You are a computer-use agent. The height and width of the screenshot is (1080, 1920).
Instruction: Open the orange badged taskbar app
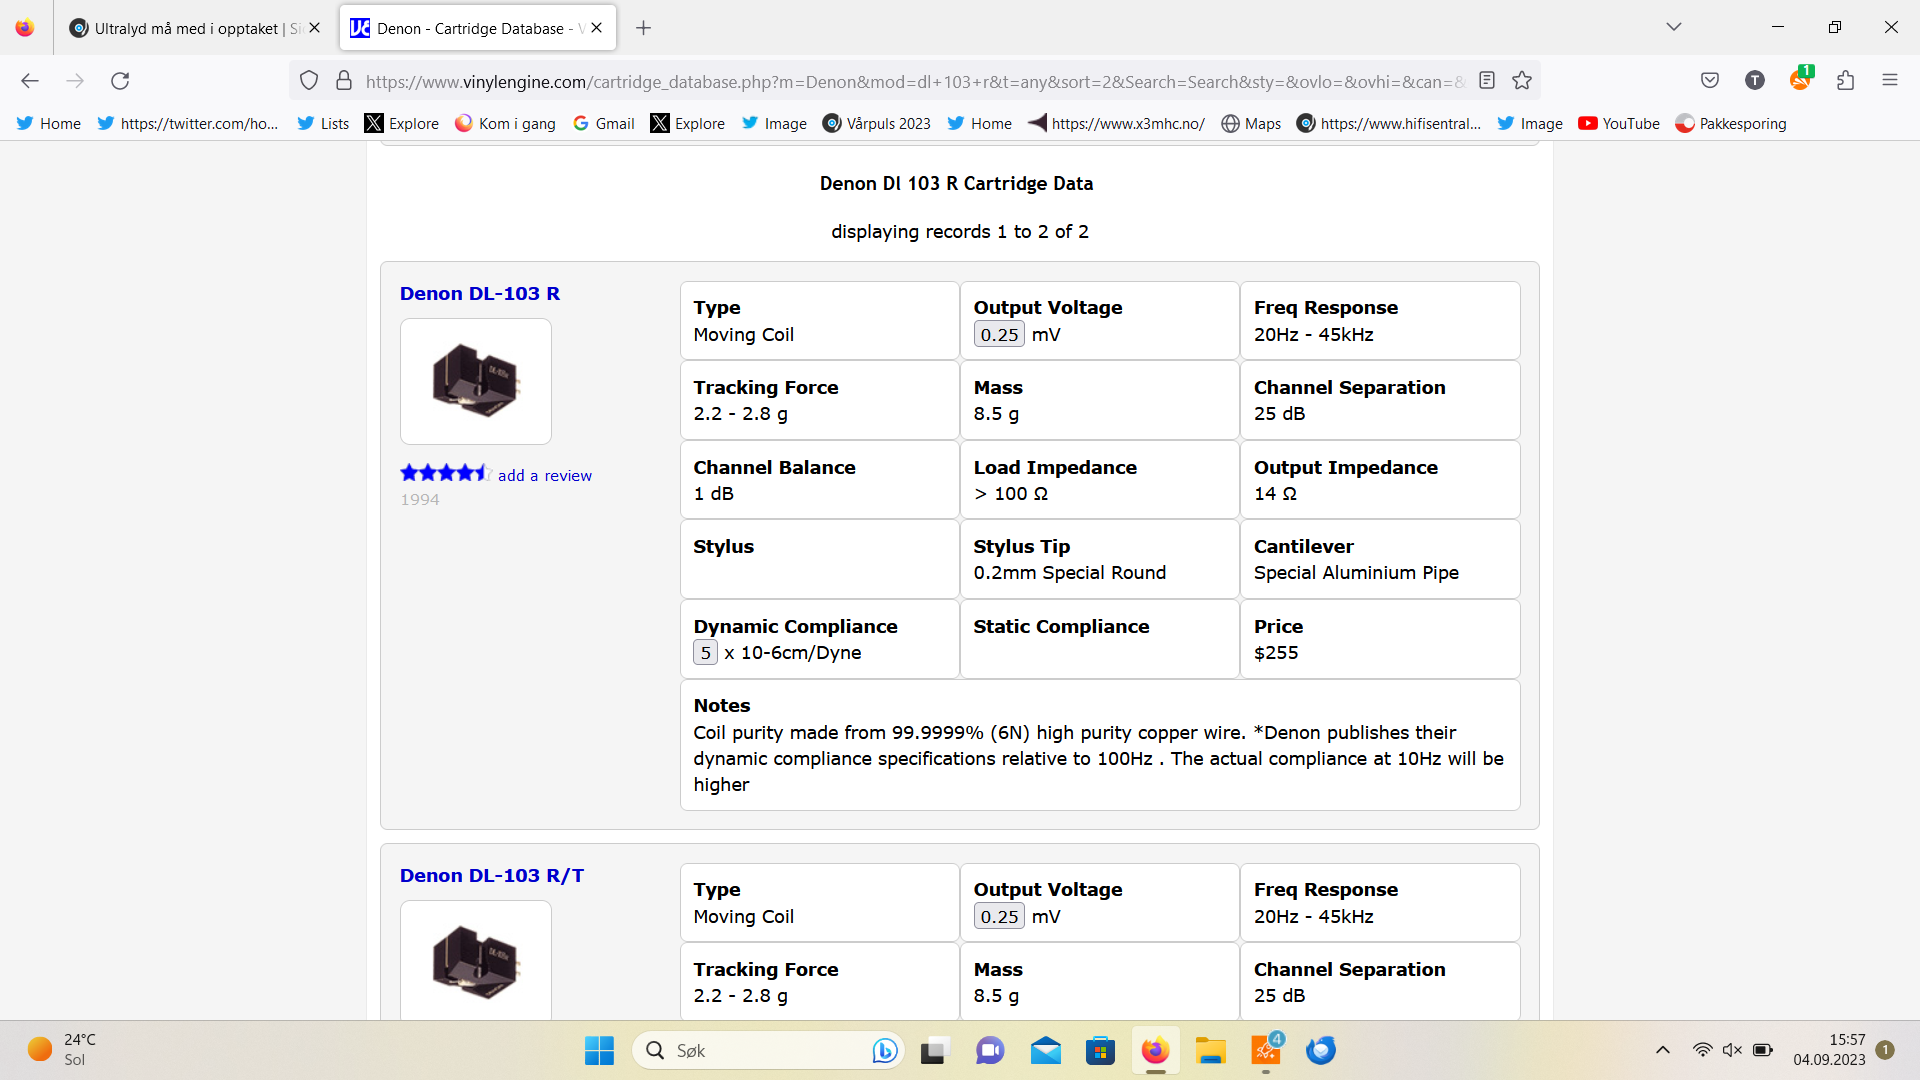point(1266,1050)
